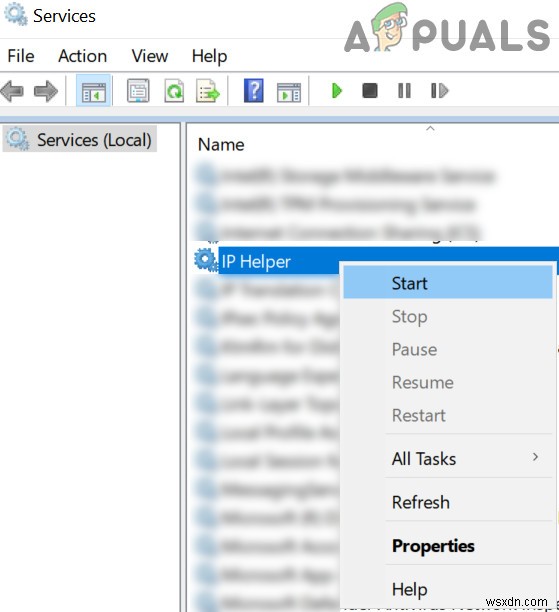The image size is (559, 612).
Task: Click the Refresh toolbar icon
Action: [x=174, y=91]
